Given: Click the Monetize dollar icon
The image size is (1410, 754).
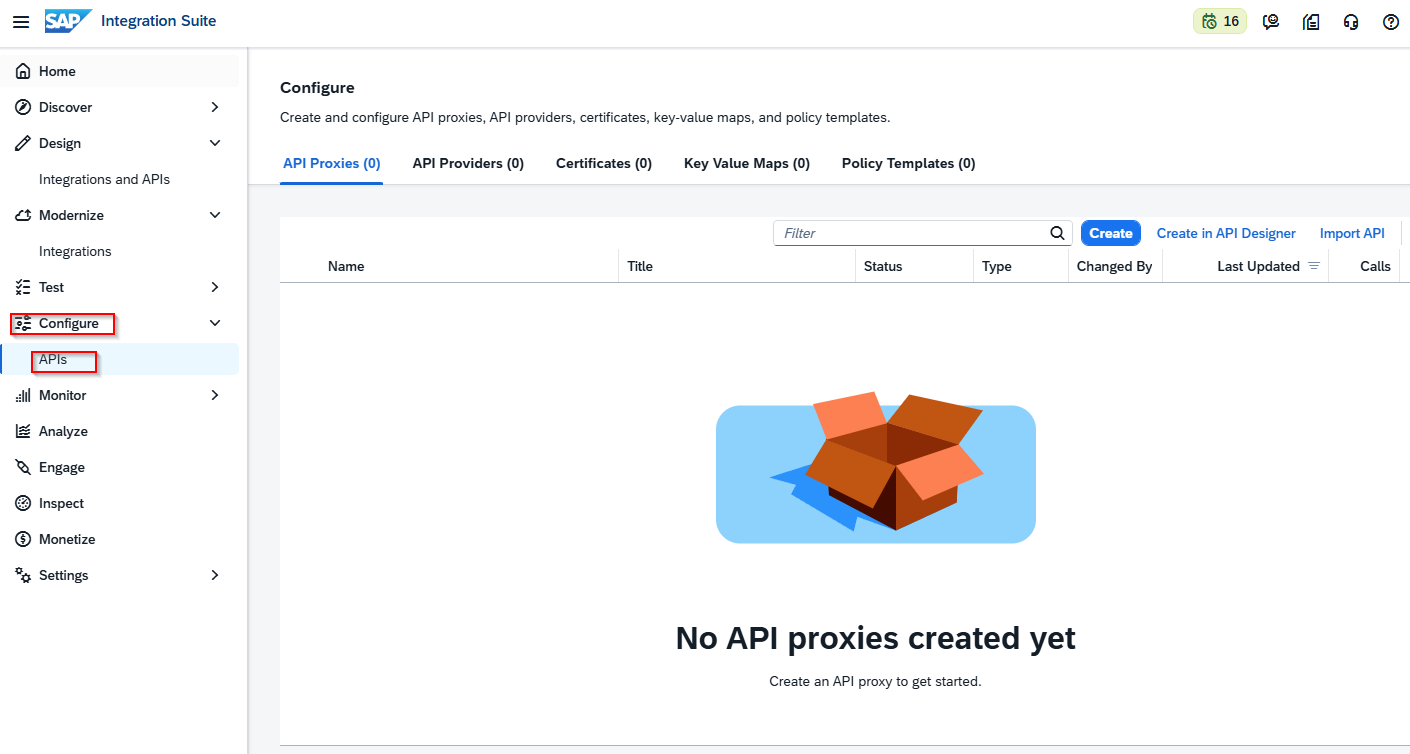Looking at the screenshot, I should 23,539.
